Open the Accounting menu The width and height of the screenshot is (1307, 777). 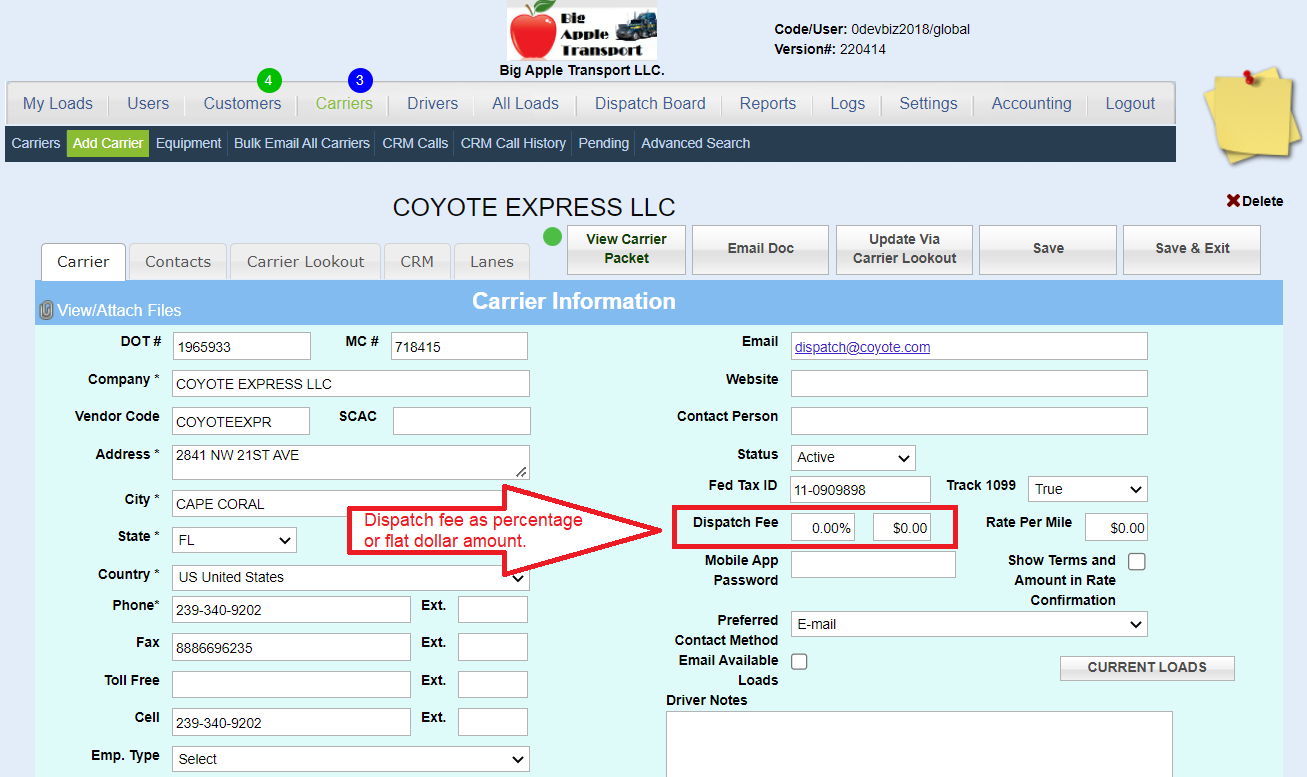tap(1031, 103)
